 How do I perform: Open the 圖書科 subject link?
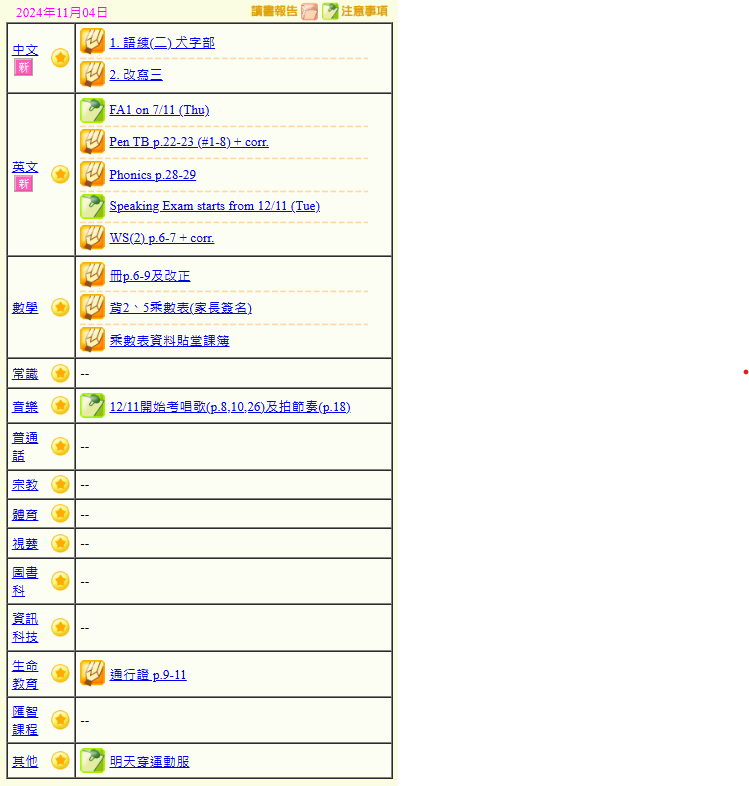click(x=25, y=581)
